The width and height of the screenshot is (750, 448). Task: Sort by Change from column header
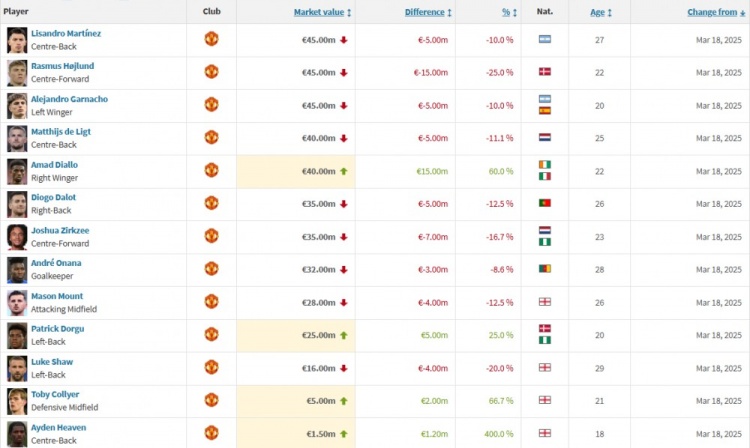[712, 12]
